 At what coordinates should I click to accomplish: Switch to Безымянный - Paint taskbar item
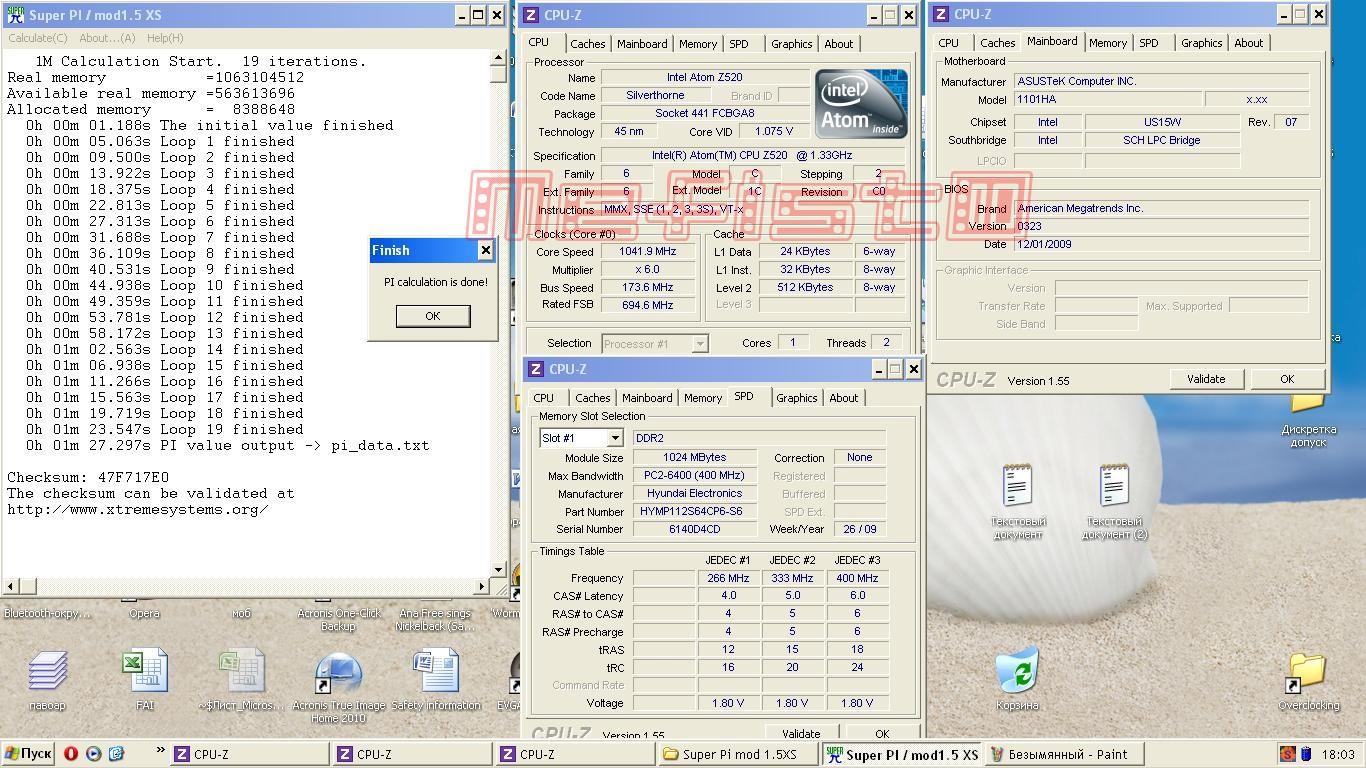pyautogui.click(x=1066, y=755)
